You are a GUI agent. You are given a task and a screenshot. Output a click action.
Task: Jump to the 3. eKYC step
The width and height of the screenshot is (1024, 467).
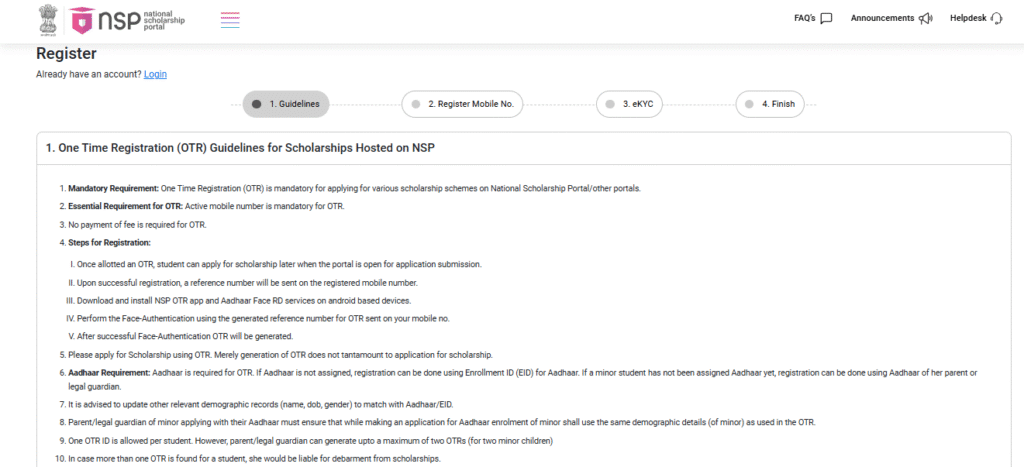[x=638, y=104]
